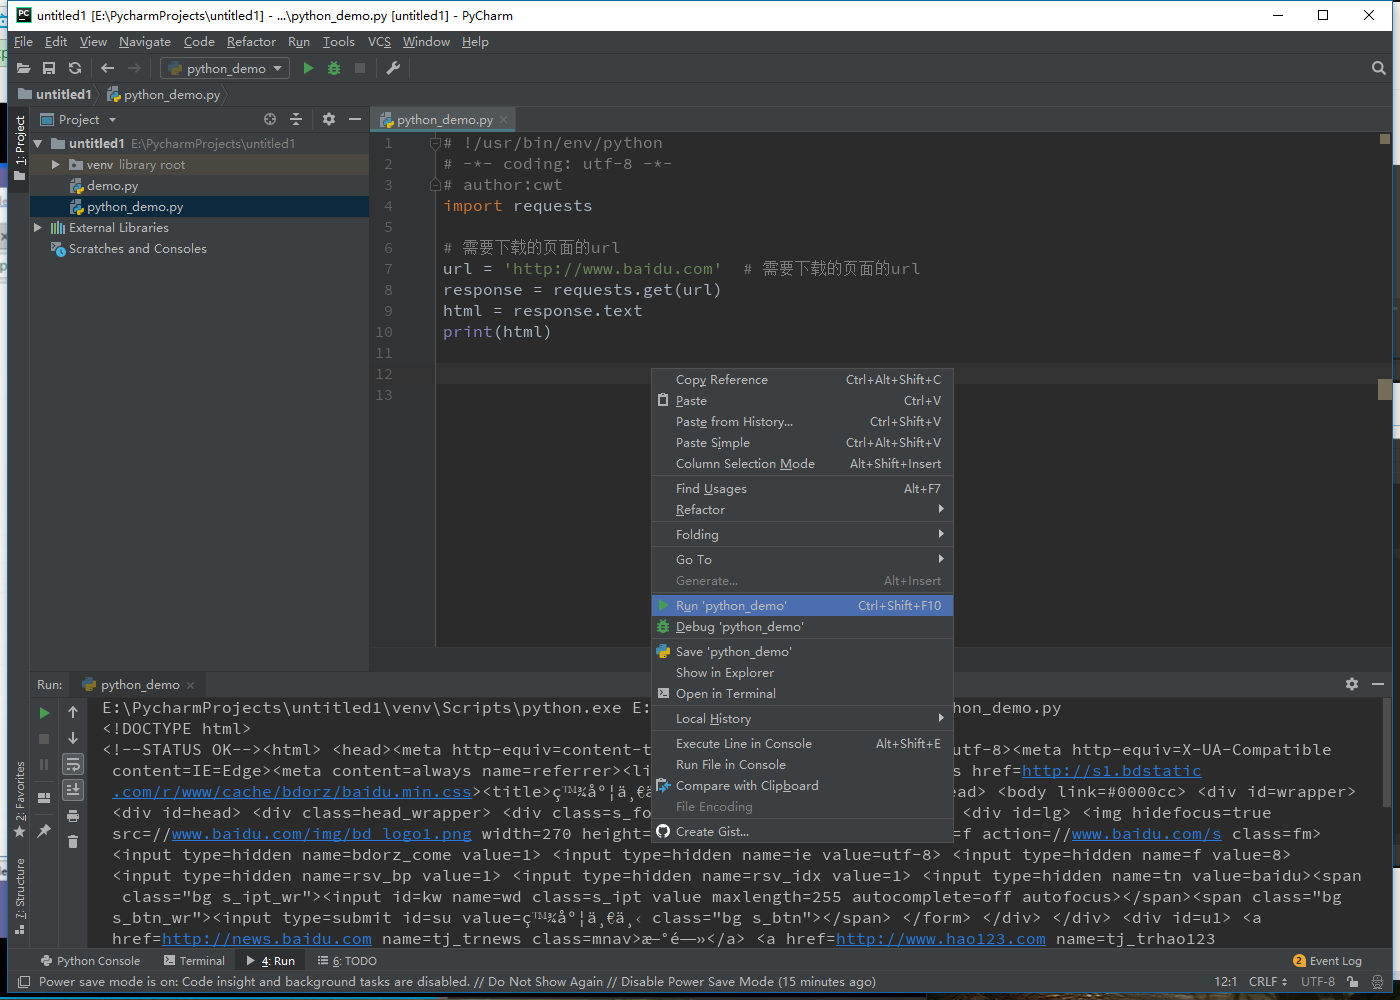Open the Terminal tool window
The image size is (1400, 1000).
(194, 961)
